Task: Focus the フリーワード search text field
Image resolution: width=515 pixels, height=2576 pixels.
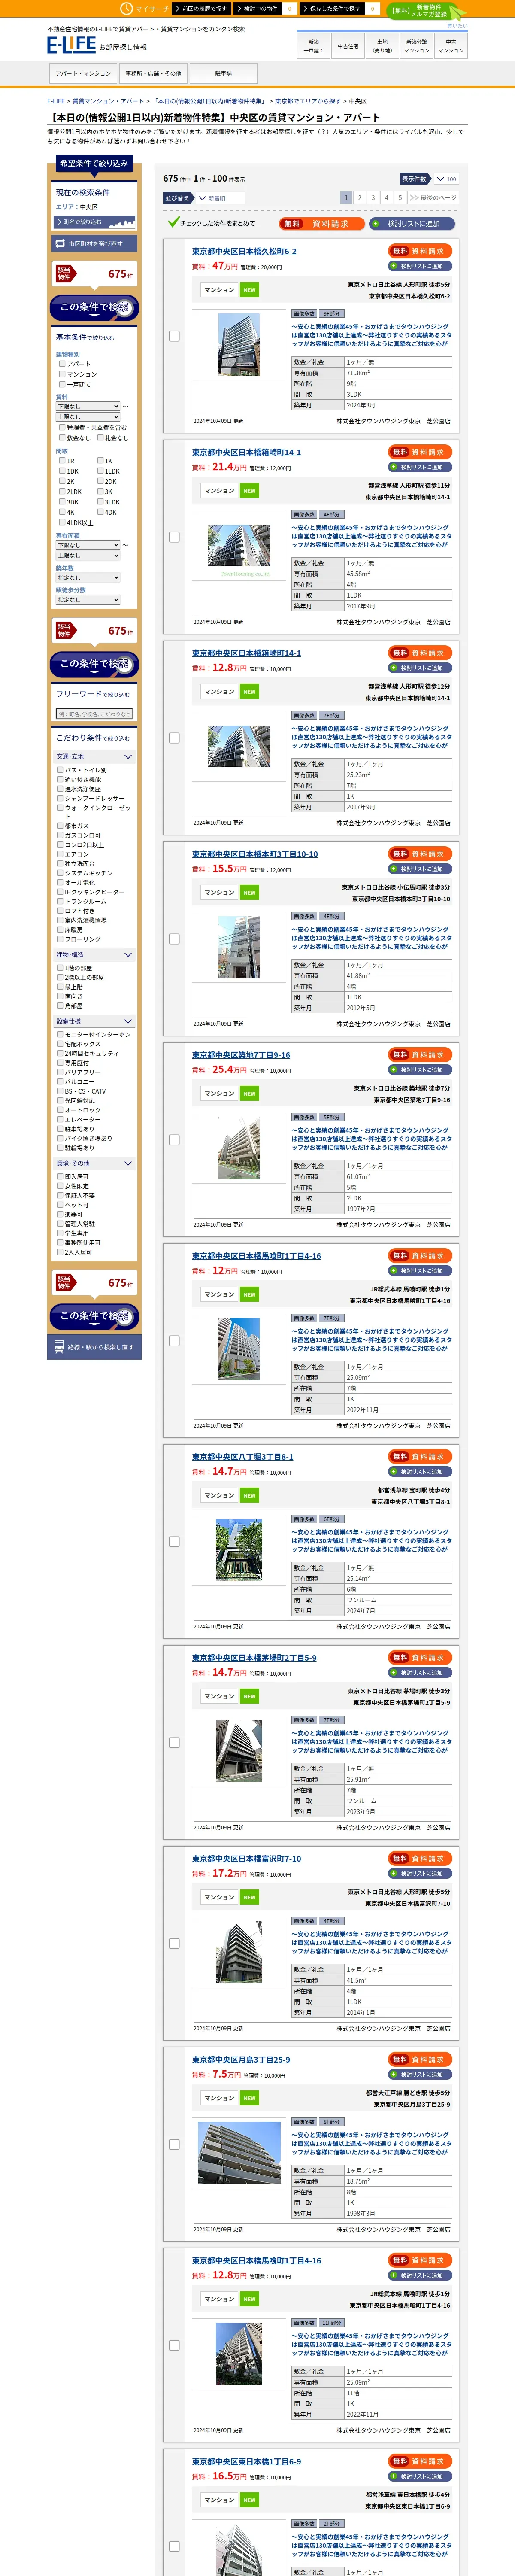Action: pyautogui.click(x=94, y=714)
